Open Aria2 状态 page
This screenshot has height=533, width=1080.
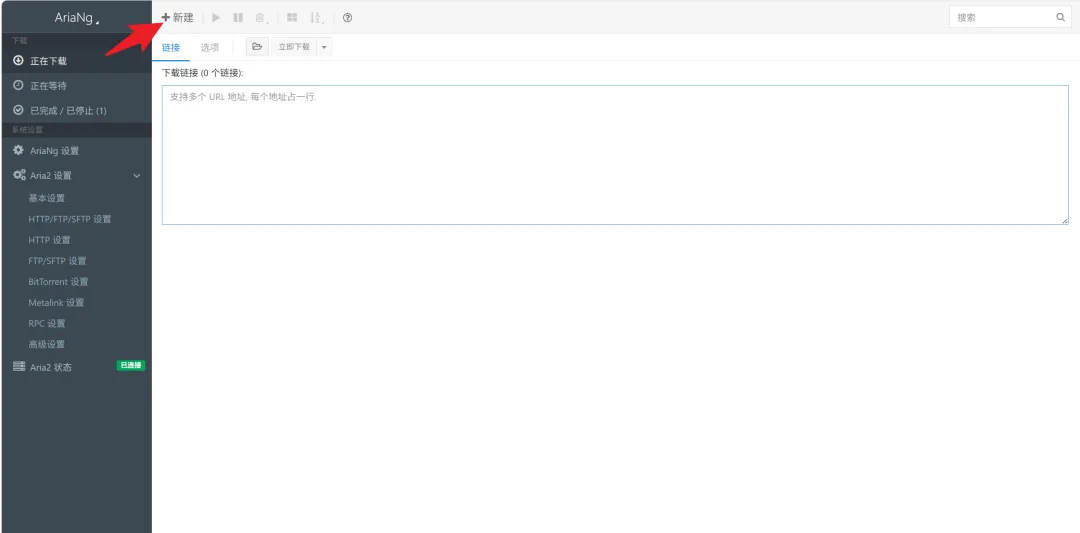[x=76, y=367]
